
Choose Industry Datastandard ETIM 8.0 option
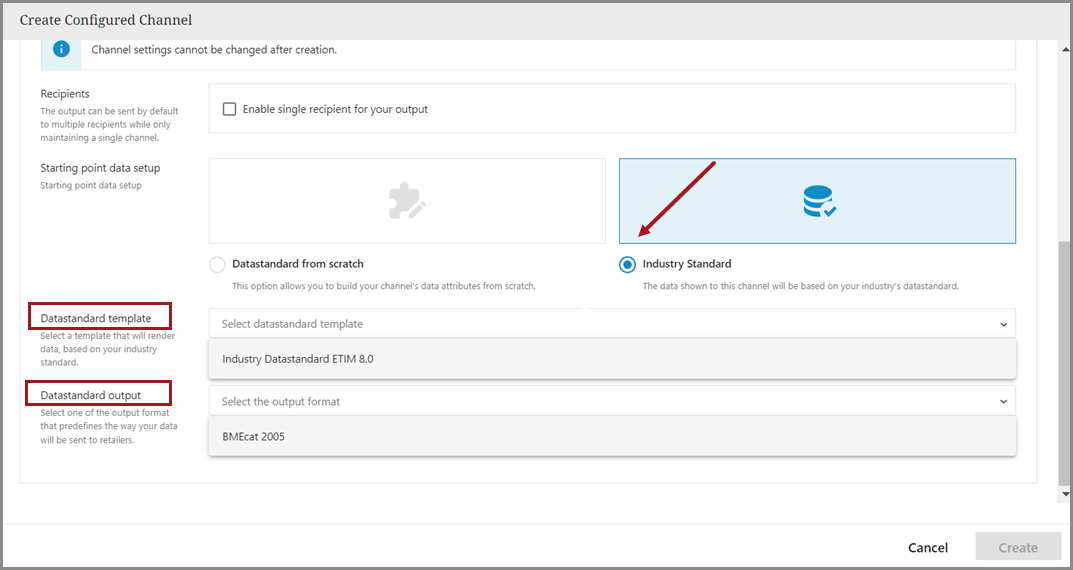pyautogui.click(x=298, y=359)
